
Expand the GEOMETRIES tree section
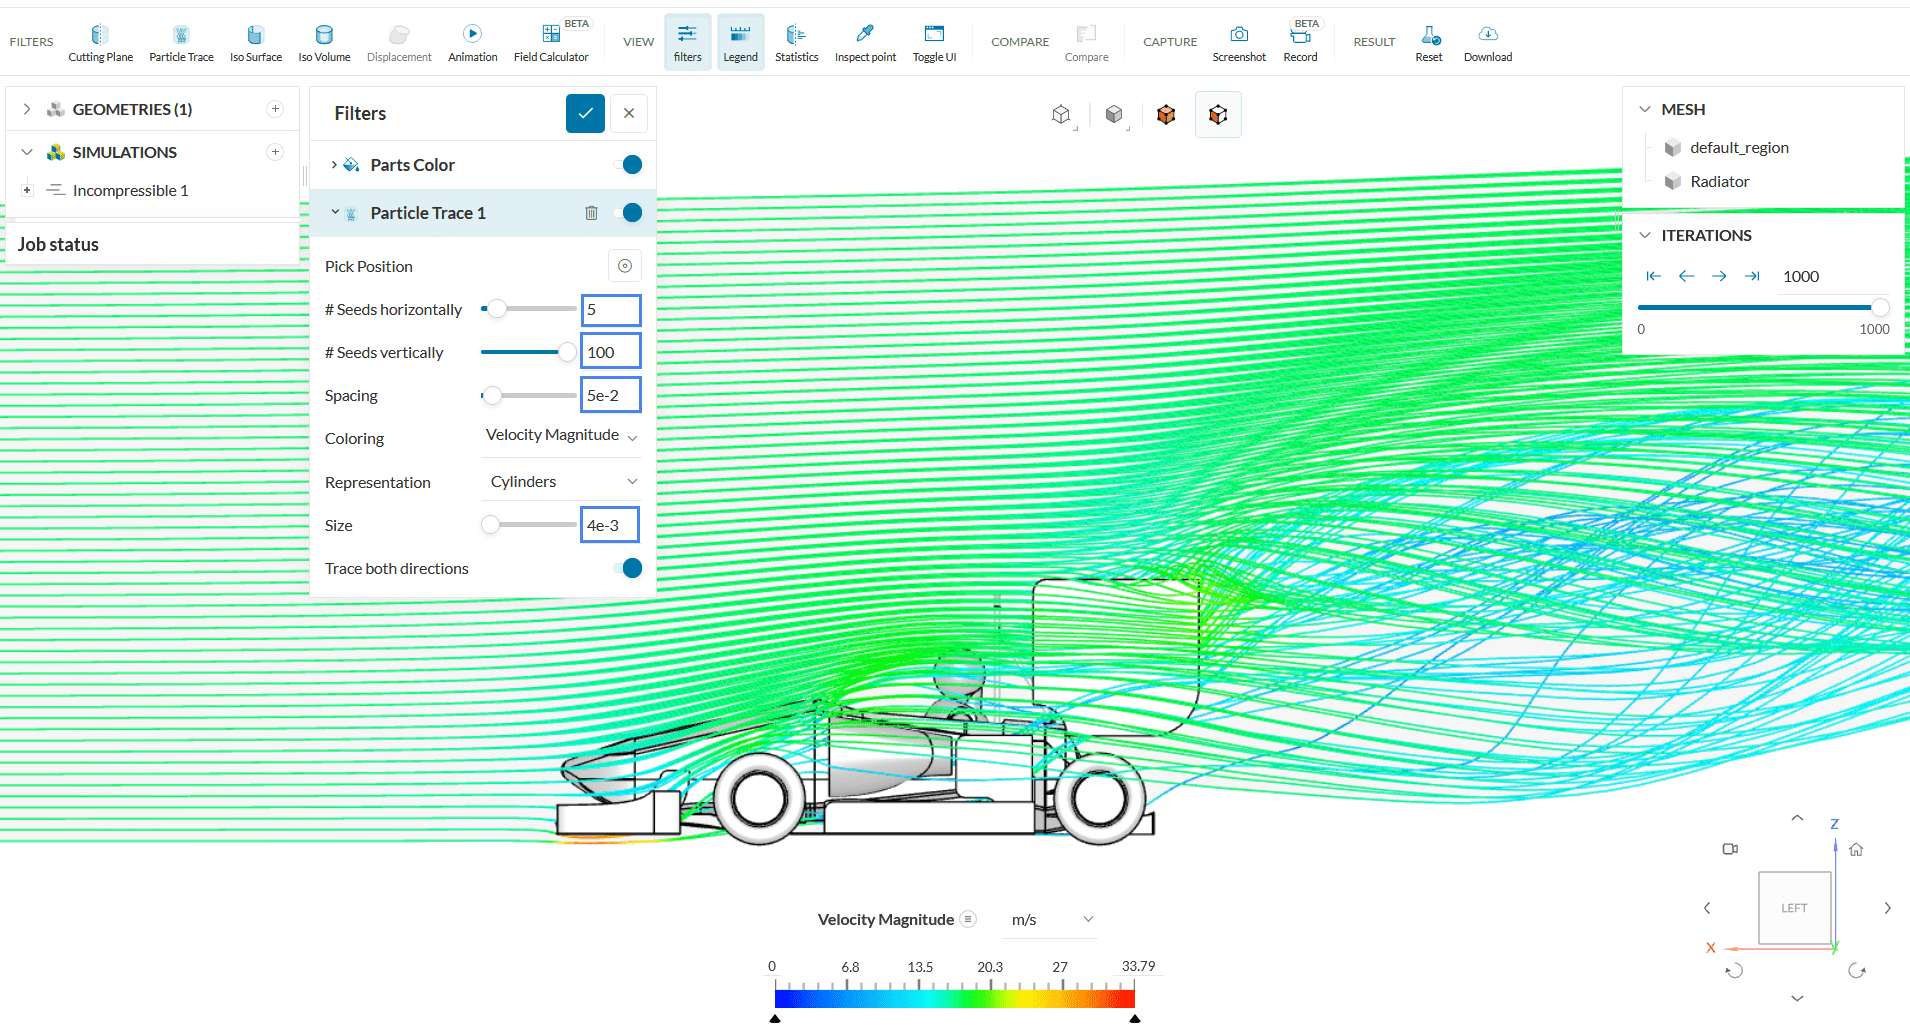27,109
